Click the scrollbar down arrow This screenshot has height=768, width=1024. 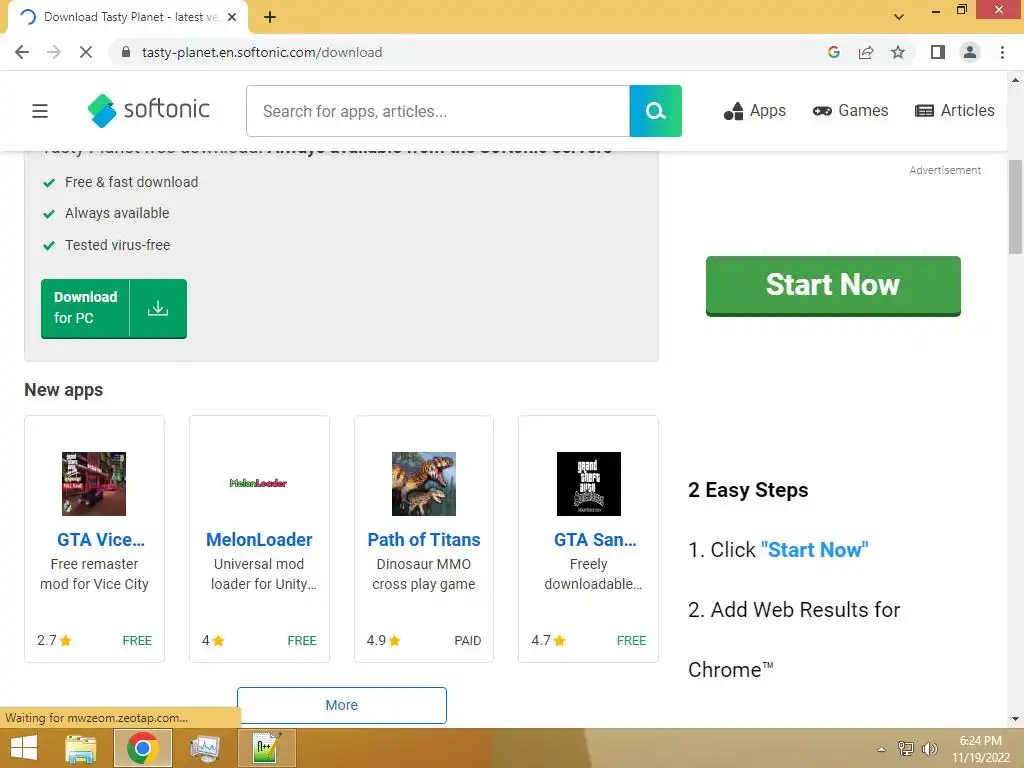[x=1015, y=719]
